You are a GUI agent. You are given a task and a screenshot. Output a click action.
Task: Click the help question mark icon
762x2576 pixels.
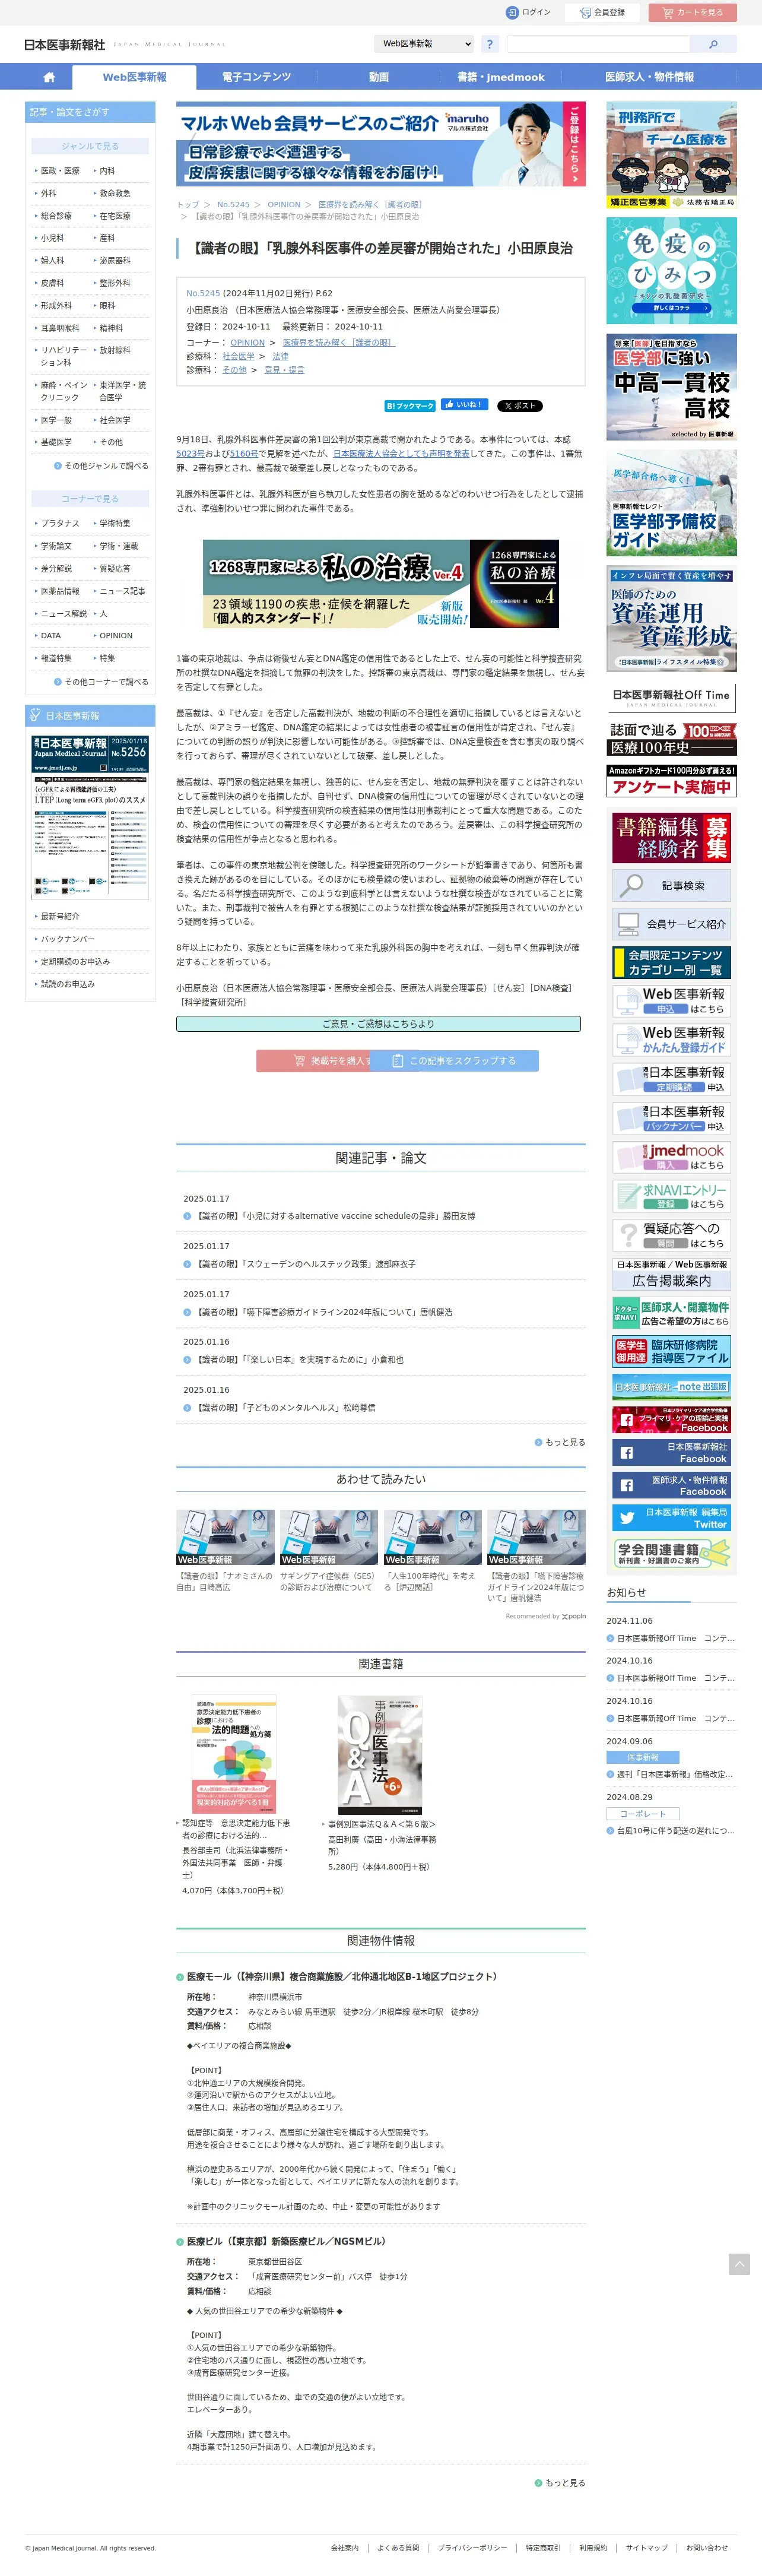(x=489, y=44)
